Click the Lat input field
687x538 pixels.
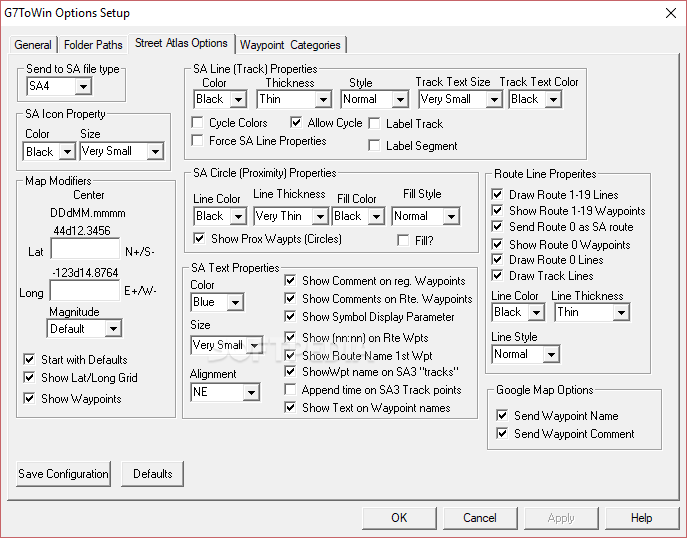click(x=85, y=249)
